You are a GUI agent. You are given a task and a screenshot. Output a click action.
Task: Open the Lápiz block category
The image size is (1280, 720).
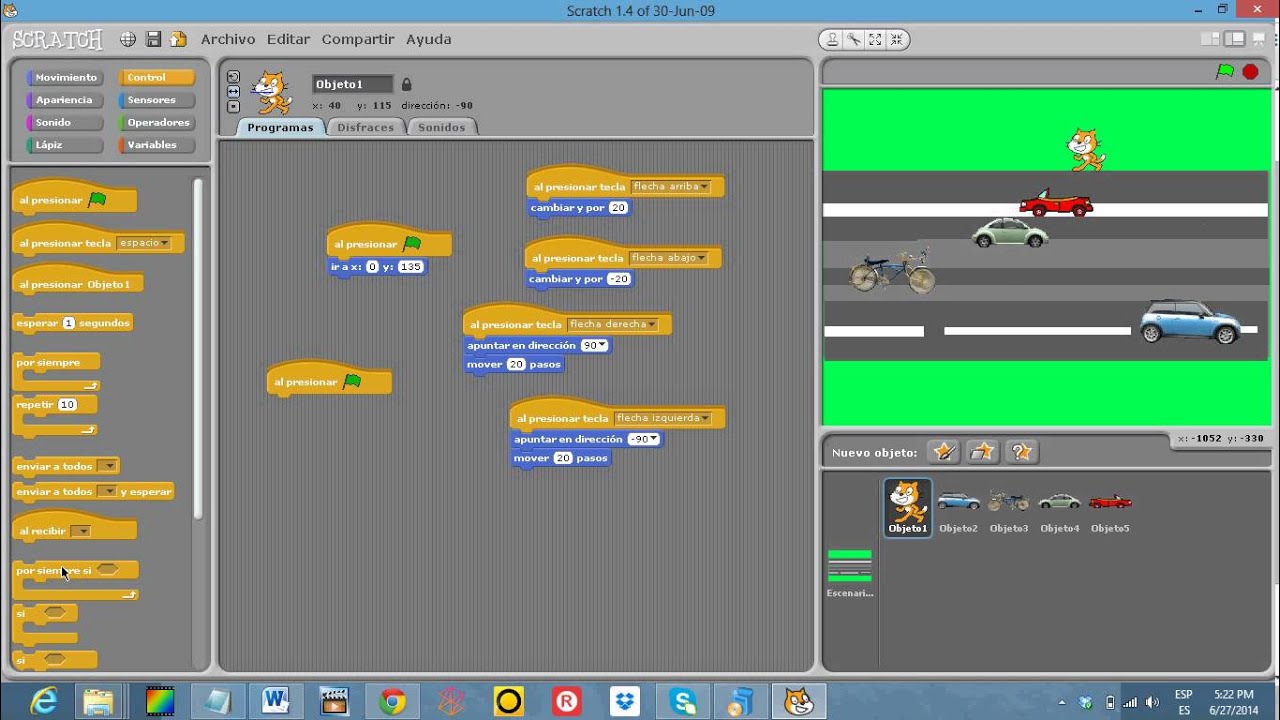[65, 145]
